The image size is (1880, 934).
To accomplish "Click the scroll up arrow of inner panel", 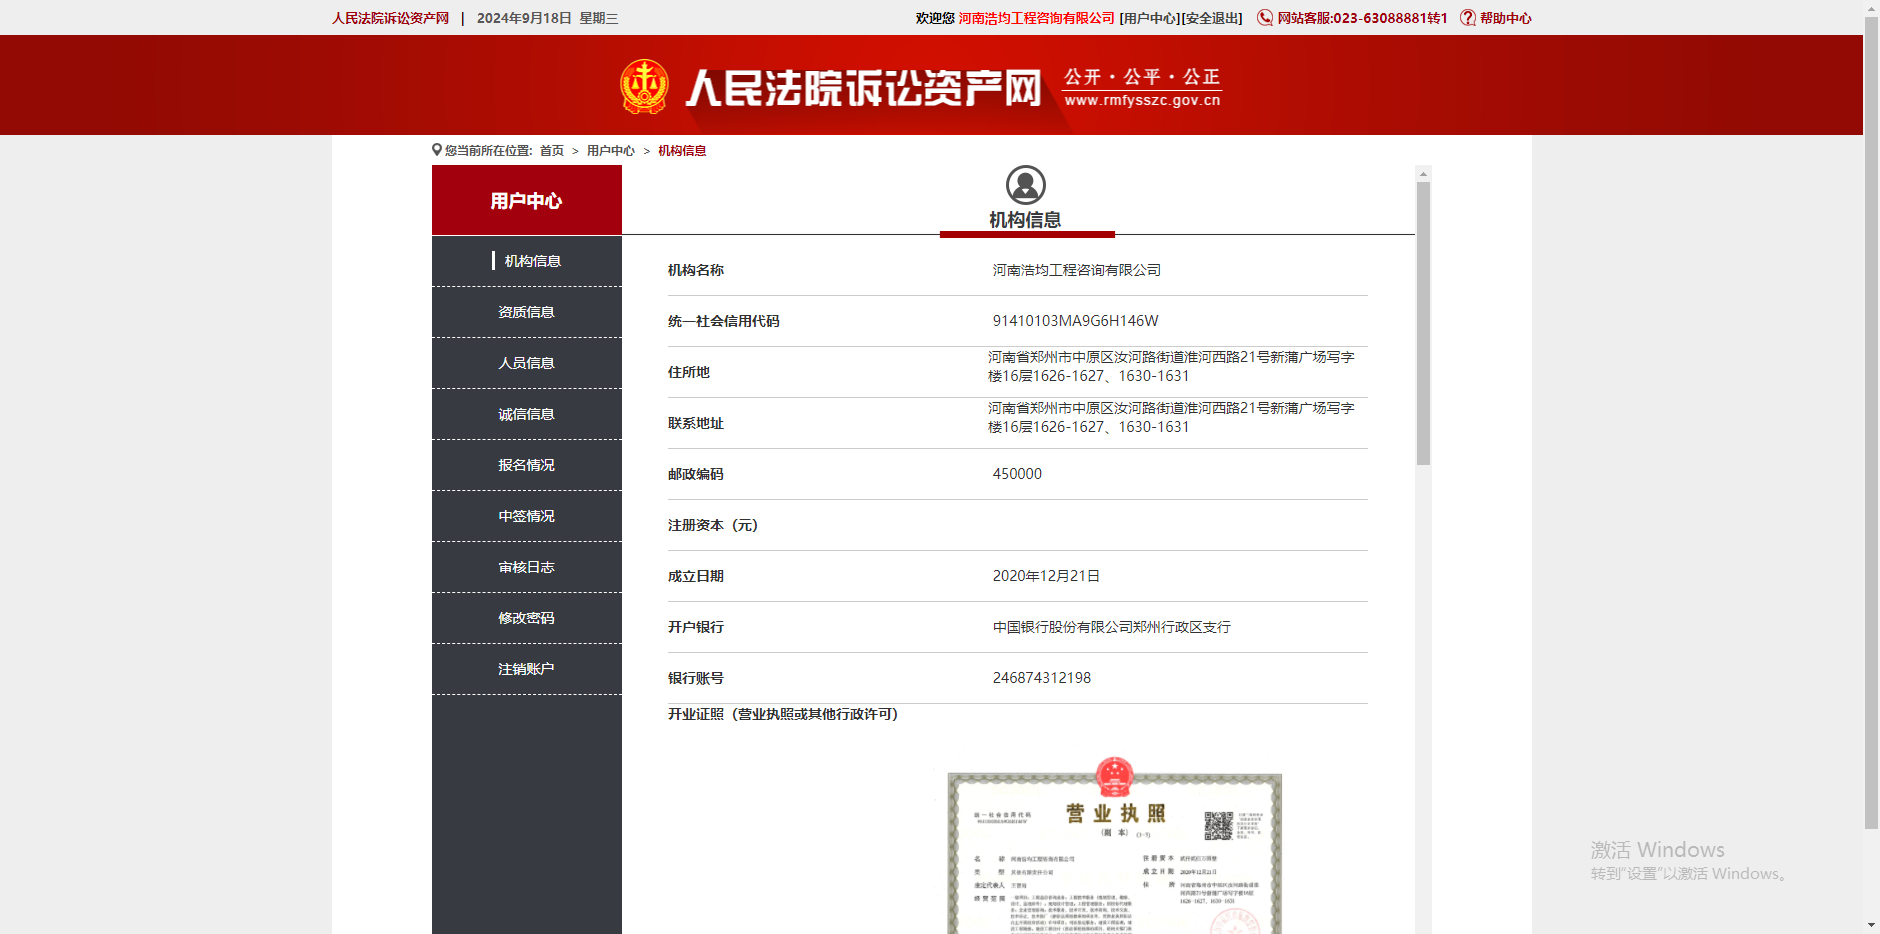I will point(1423,174).
